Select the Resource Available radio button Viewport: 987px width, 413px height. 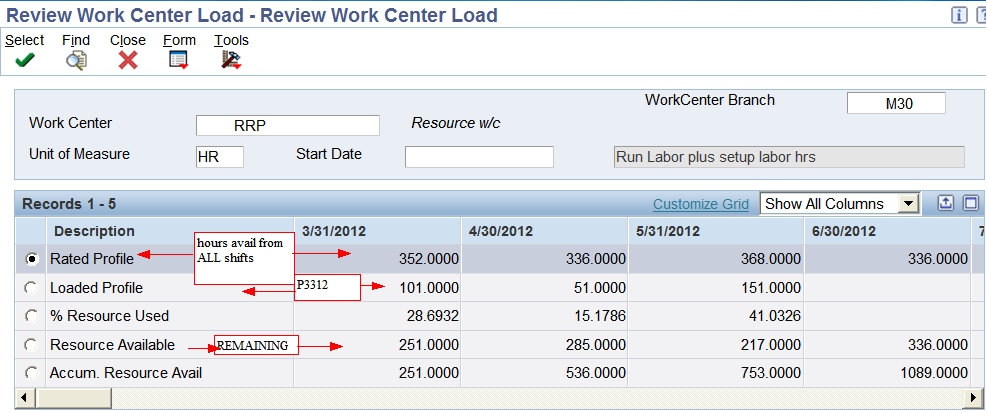[x=31, y=345]
